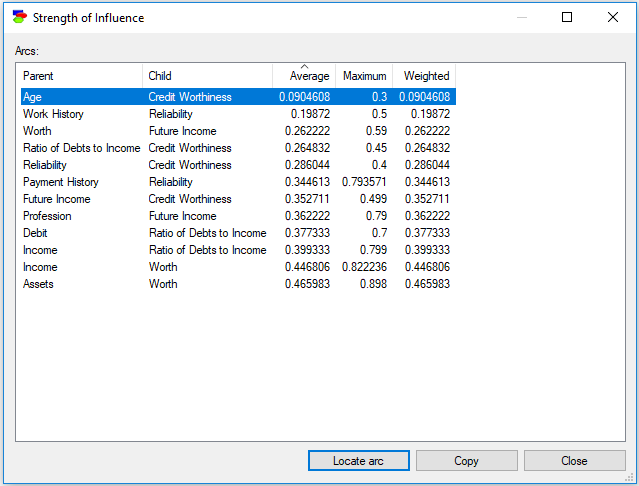
Task: Sort by the Average column header
Action: pyautogui.click(x=304, y=76)
